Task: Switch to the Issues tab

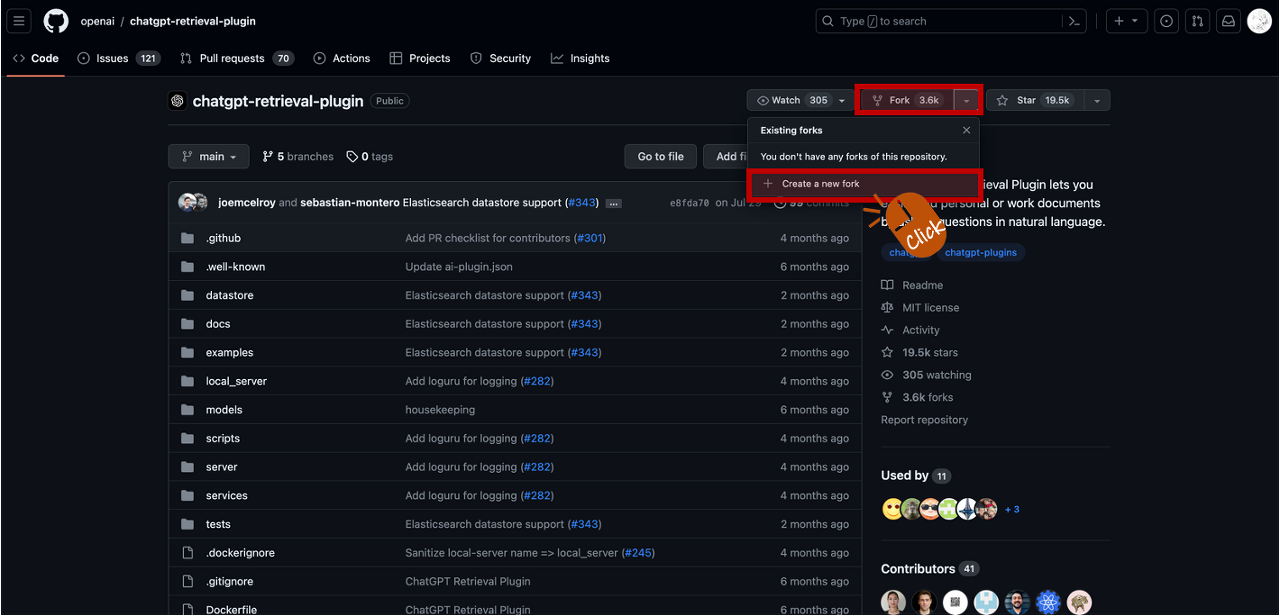Action: tap(119, 58)
